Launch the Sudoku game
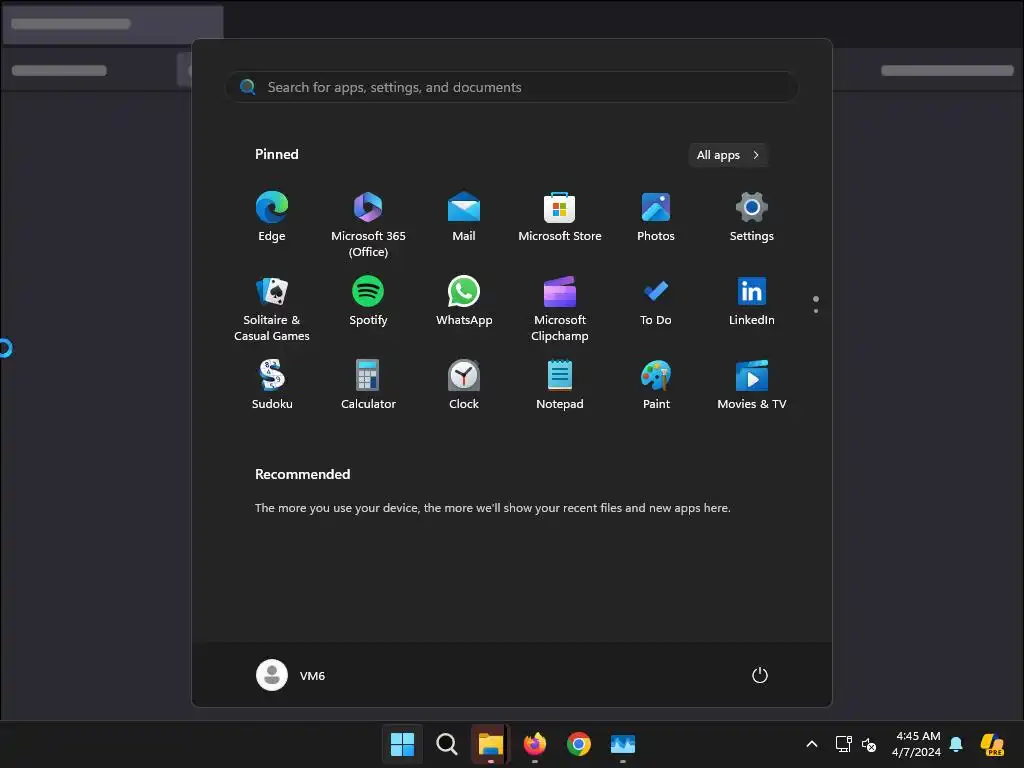This screenshot has width=1024, height=768. (272, 385)
